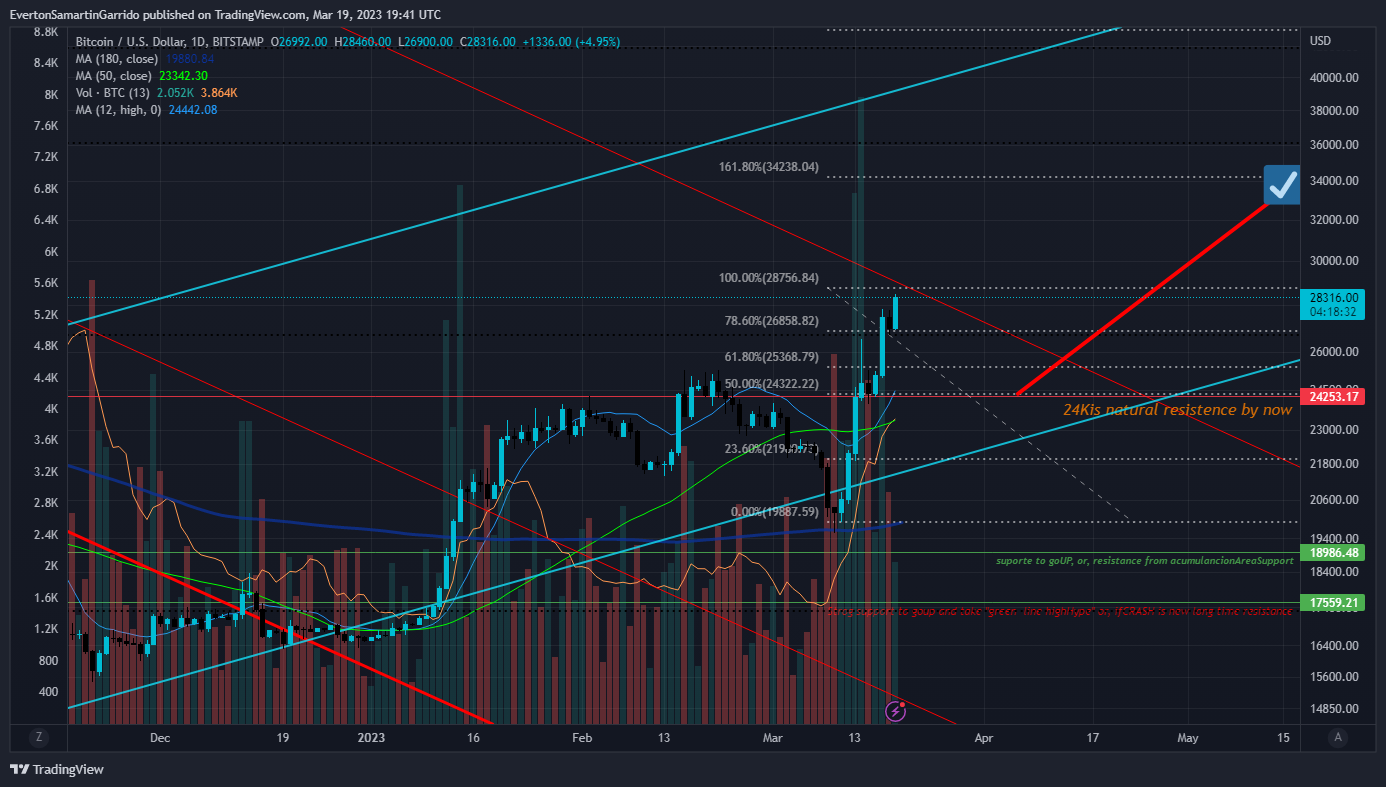Click the '24Kis natural resistence by now' note
The image size is (1386, 787).
click(1177, 410)
